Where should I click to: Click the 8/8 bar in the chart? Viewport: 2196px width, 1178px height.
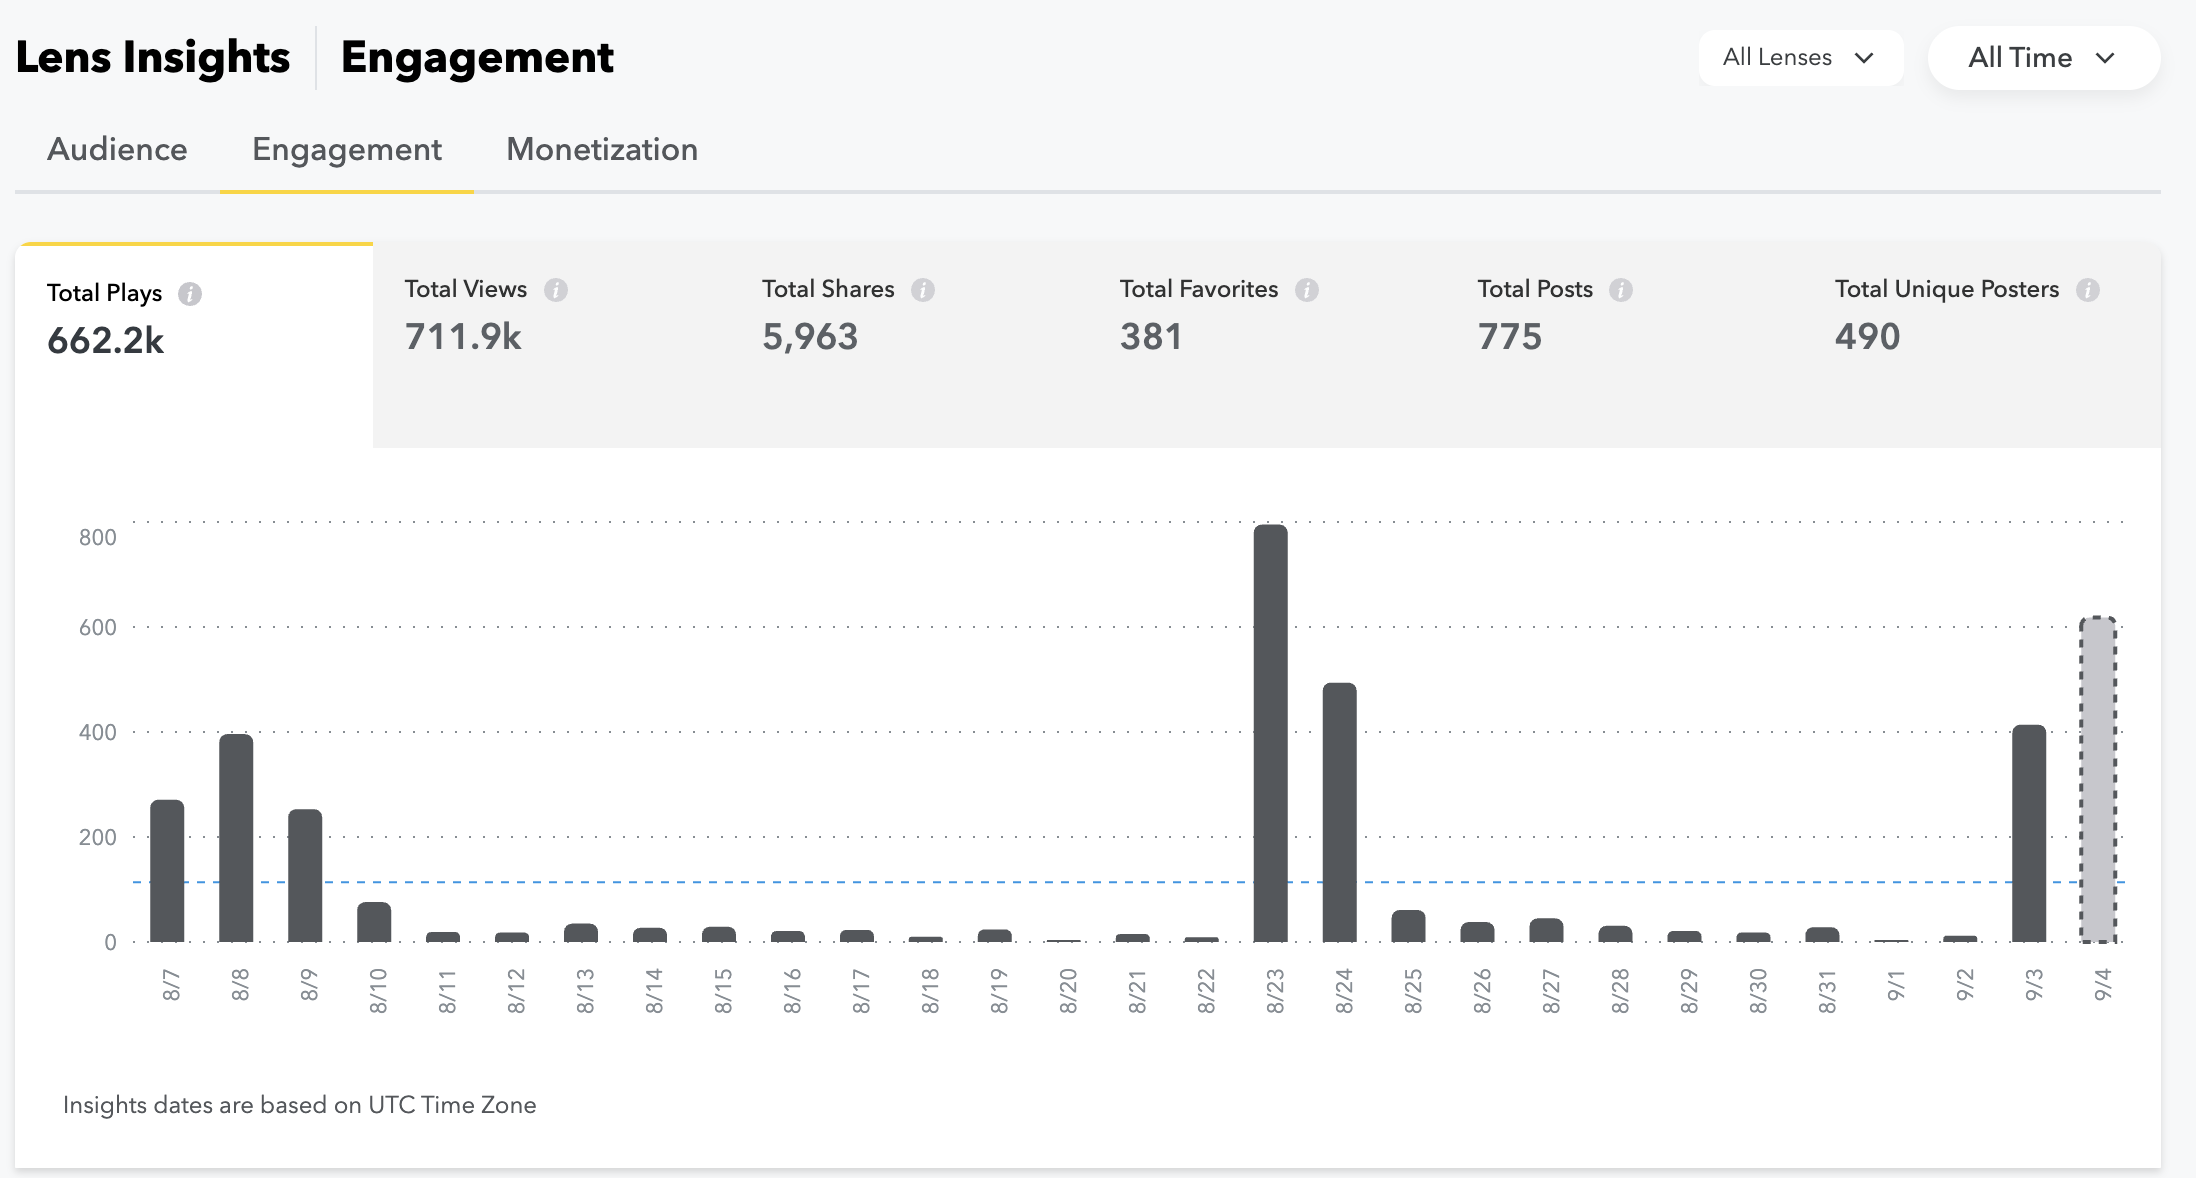pyautogui.click(x=236, y=838)
